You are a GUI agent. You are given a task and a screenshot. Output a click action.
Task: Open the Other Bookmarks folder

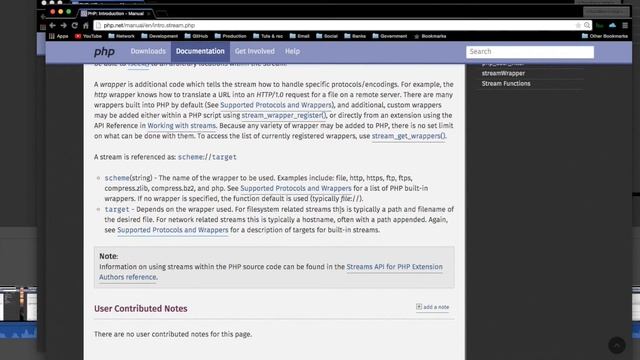[x=605, y=36]
